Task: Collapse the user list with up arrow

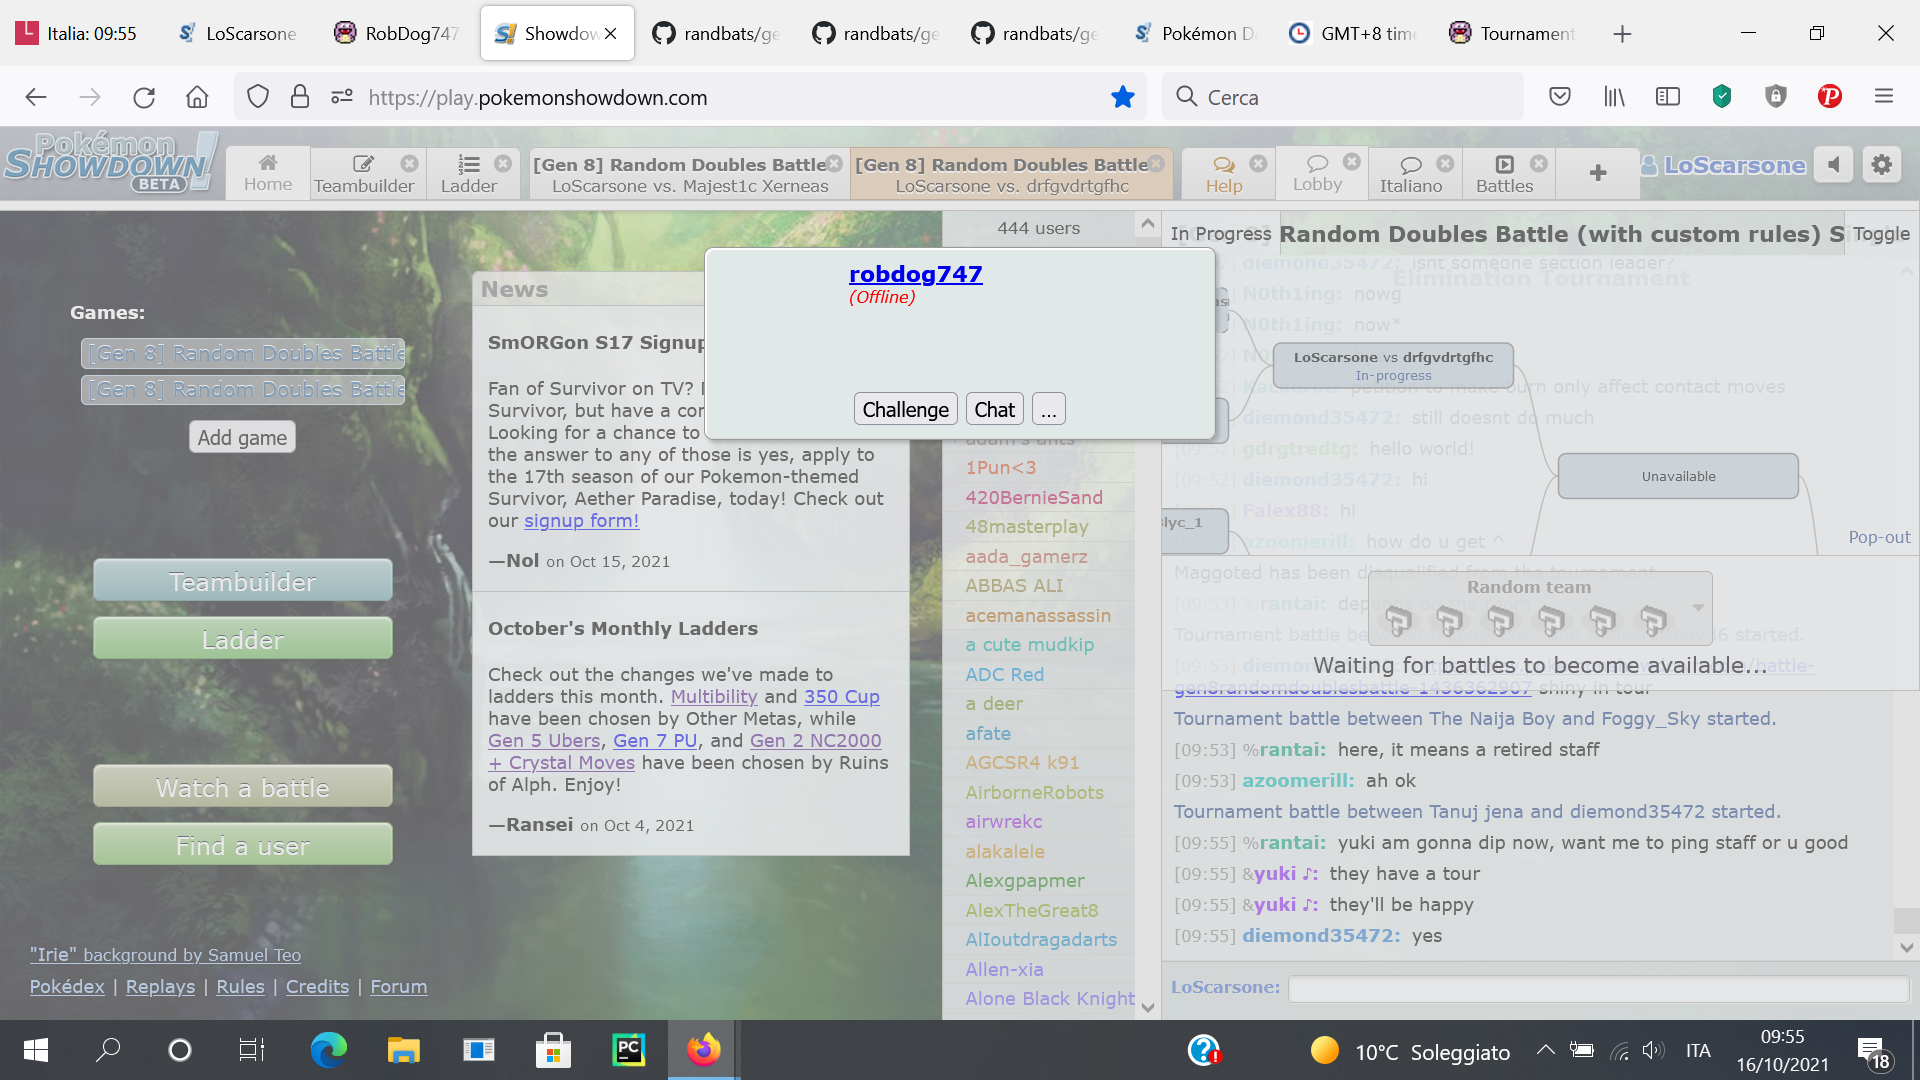Action: 1147,224
